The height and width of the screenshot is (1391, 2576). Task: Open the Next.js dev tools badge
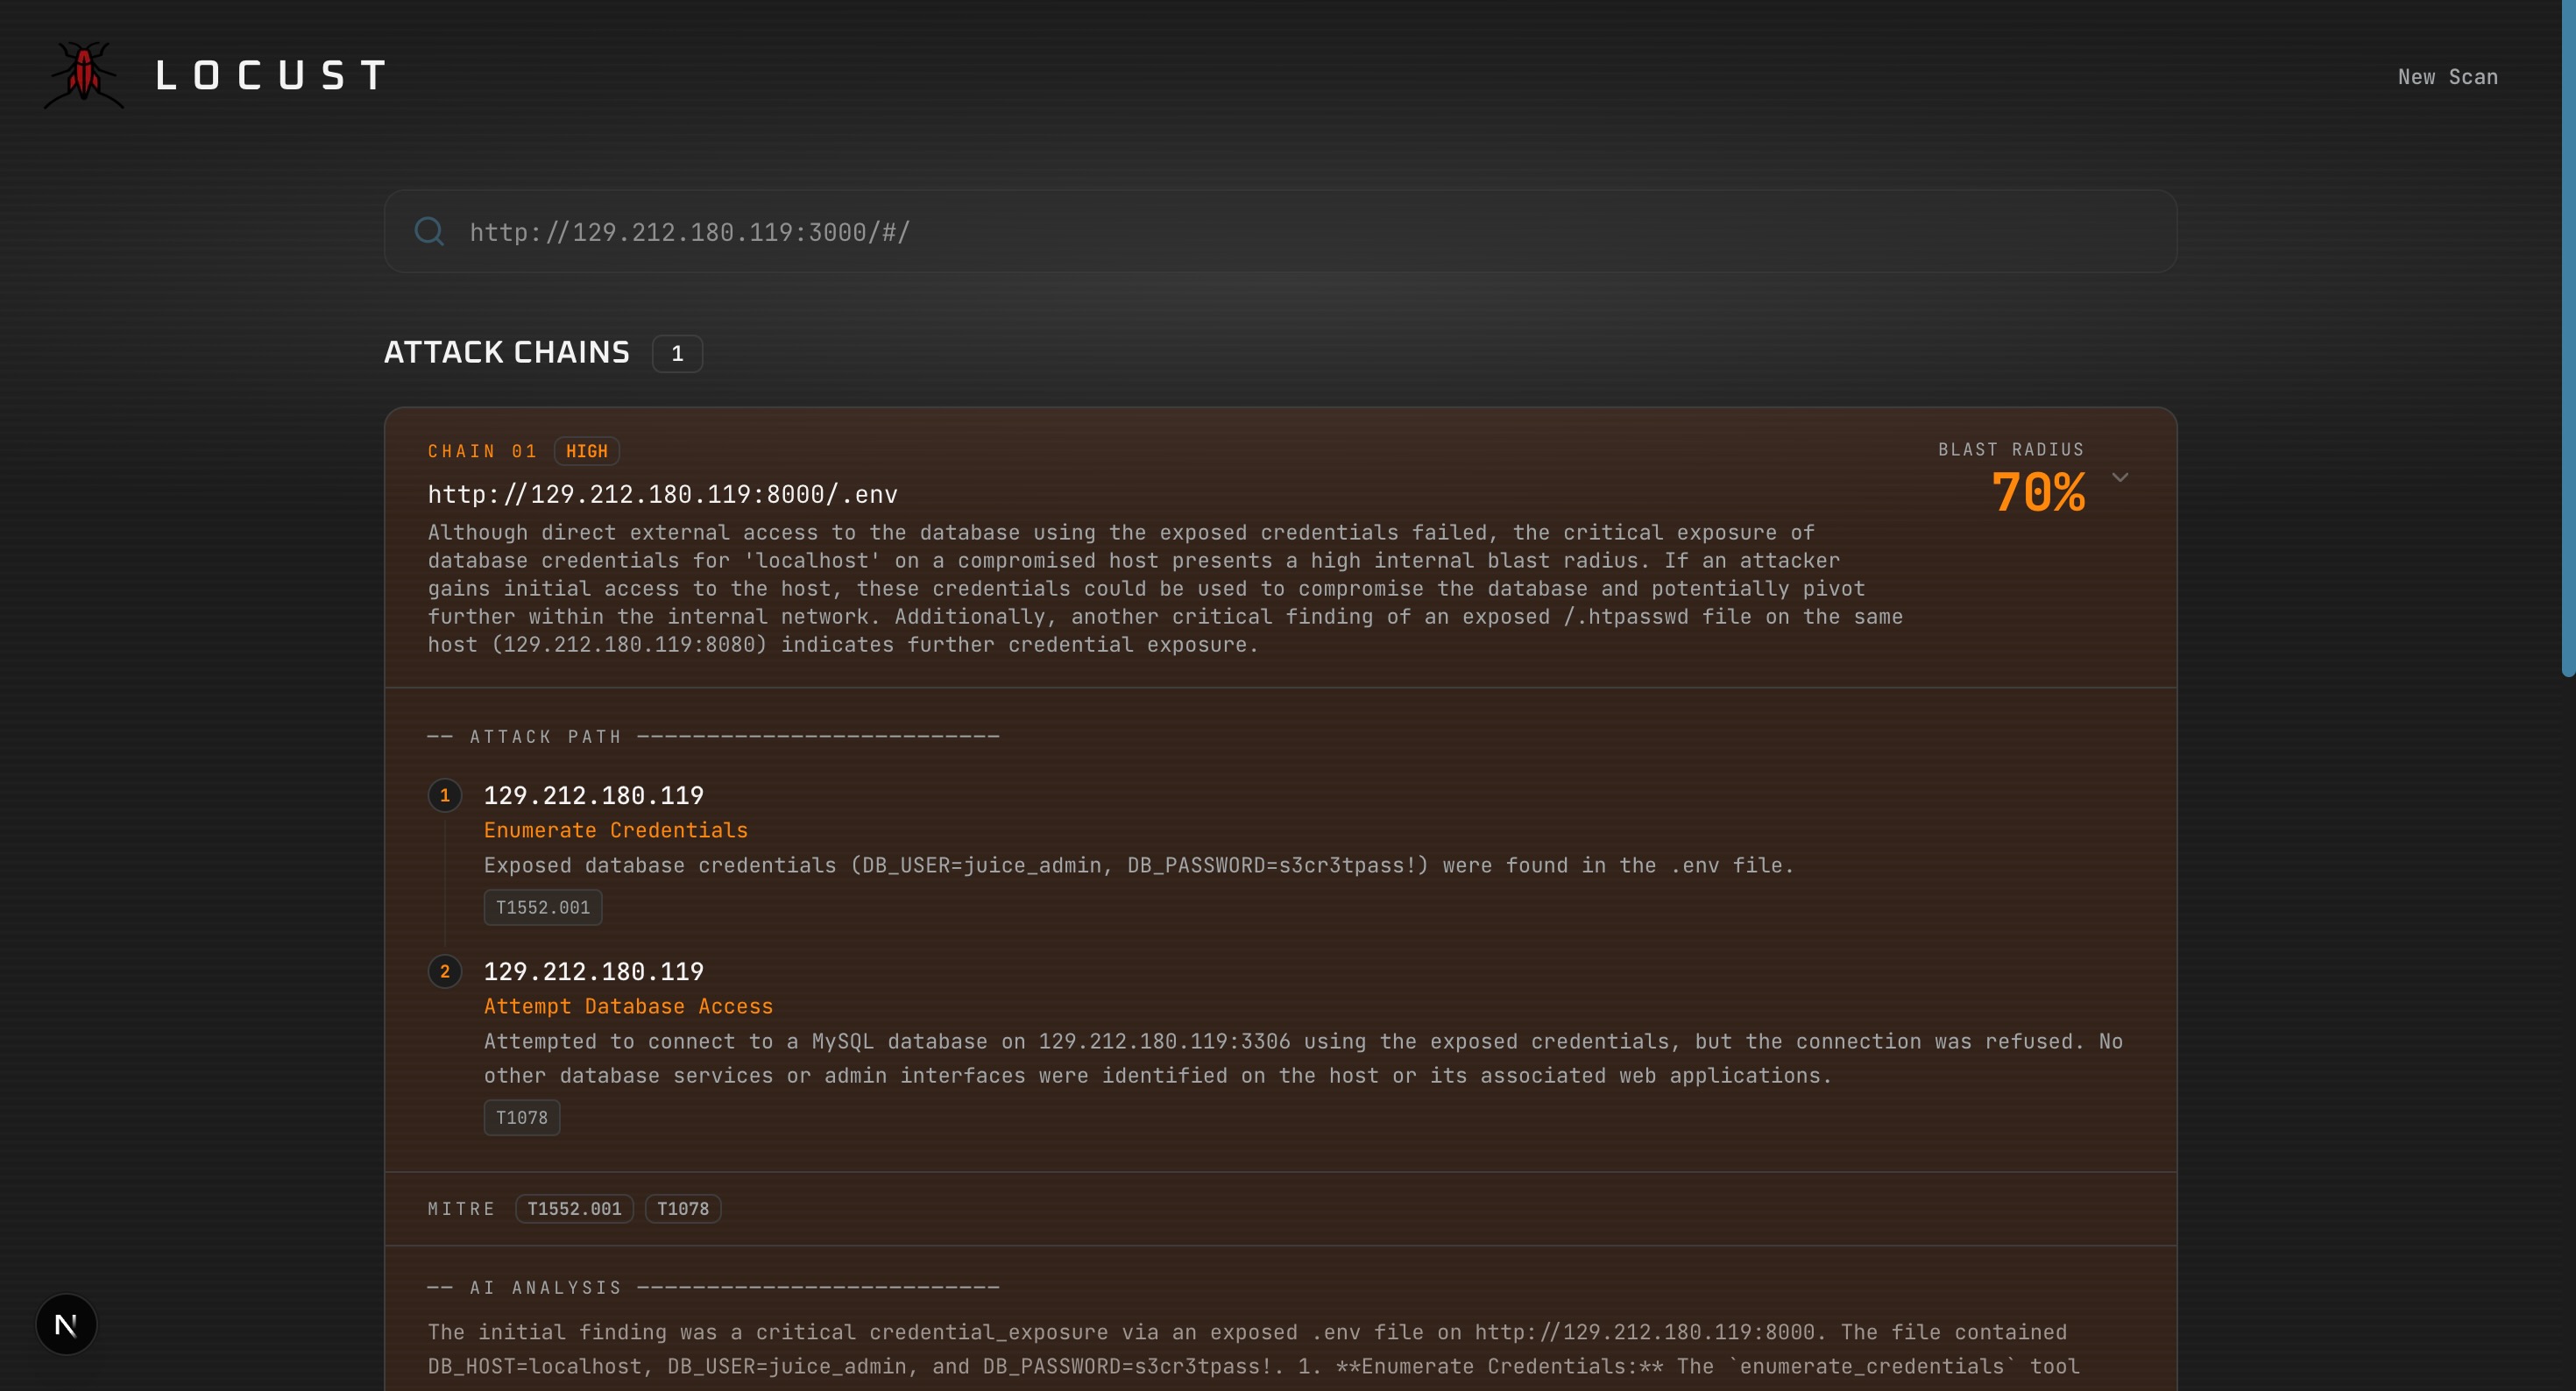point(66,1324)
